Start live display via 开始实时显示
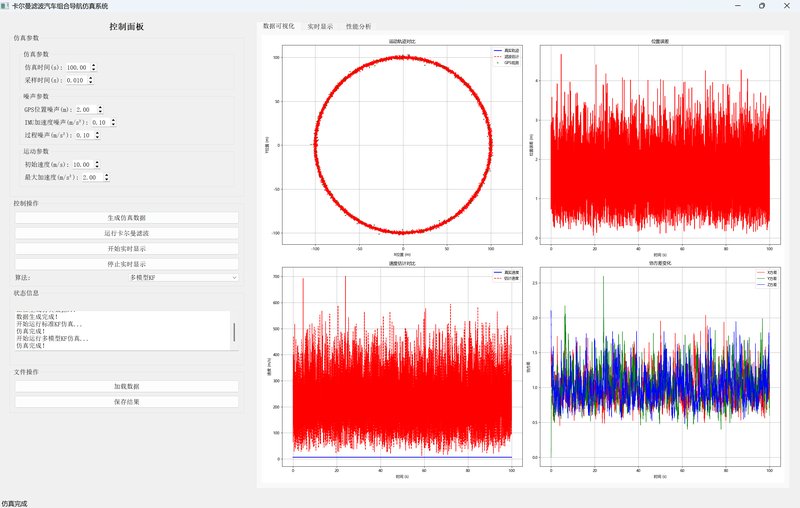The width and height of the screenshot is (800, 508). [126, 248]
